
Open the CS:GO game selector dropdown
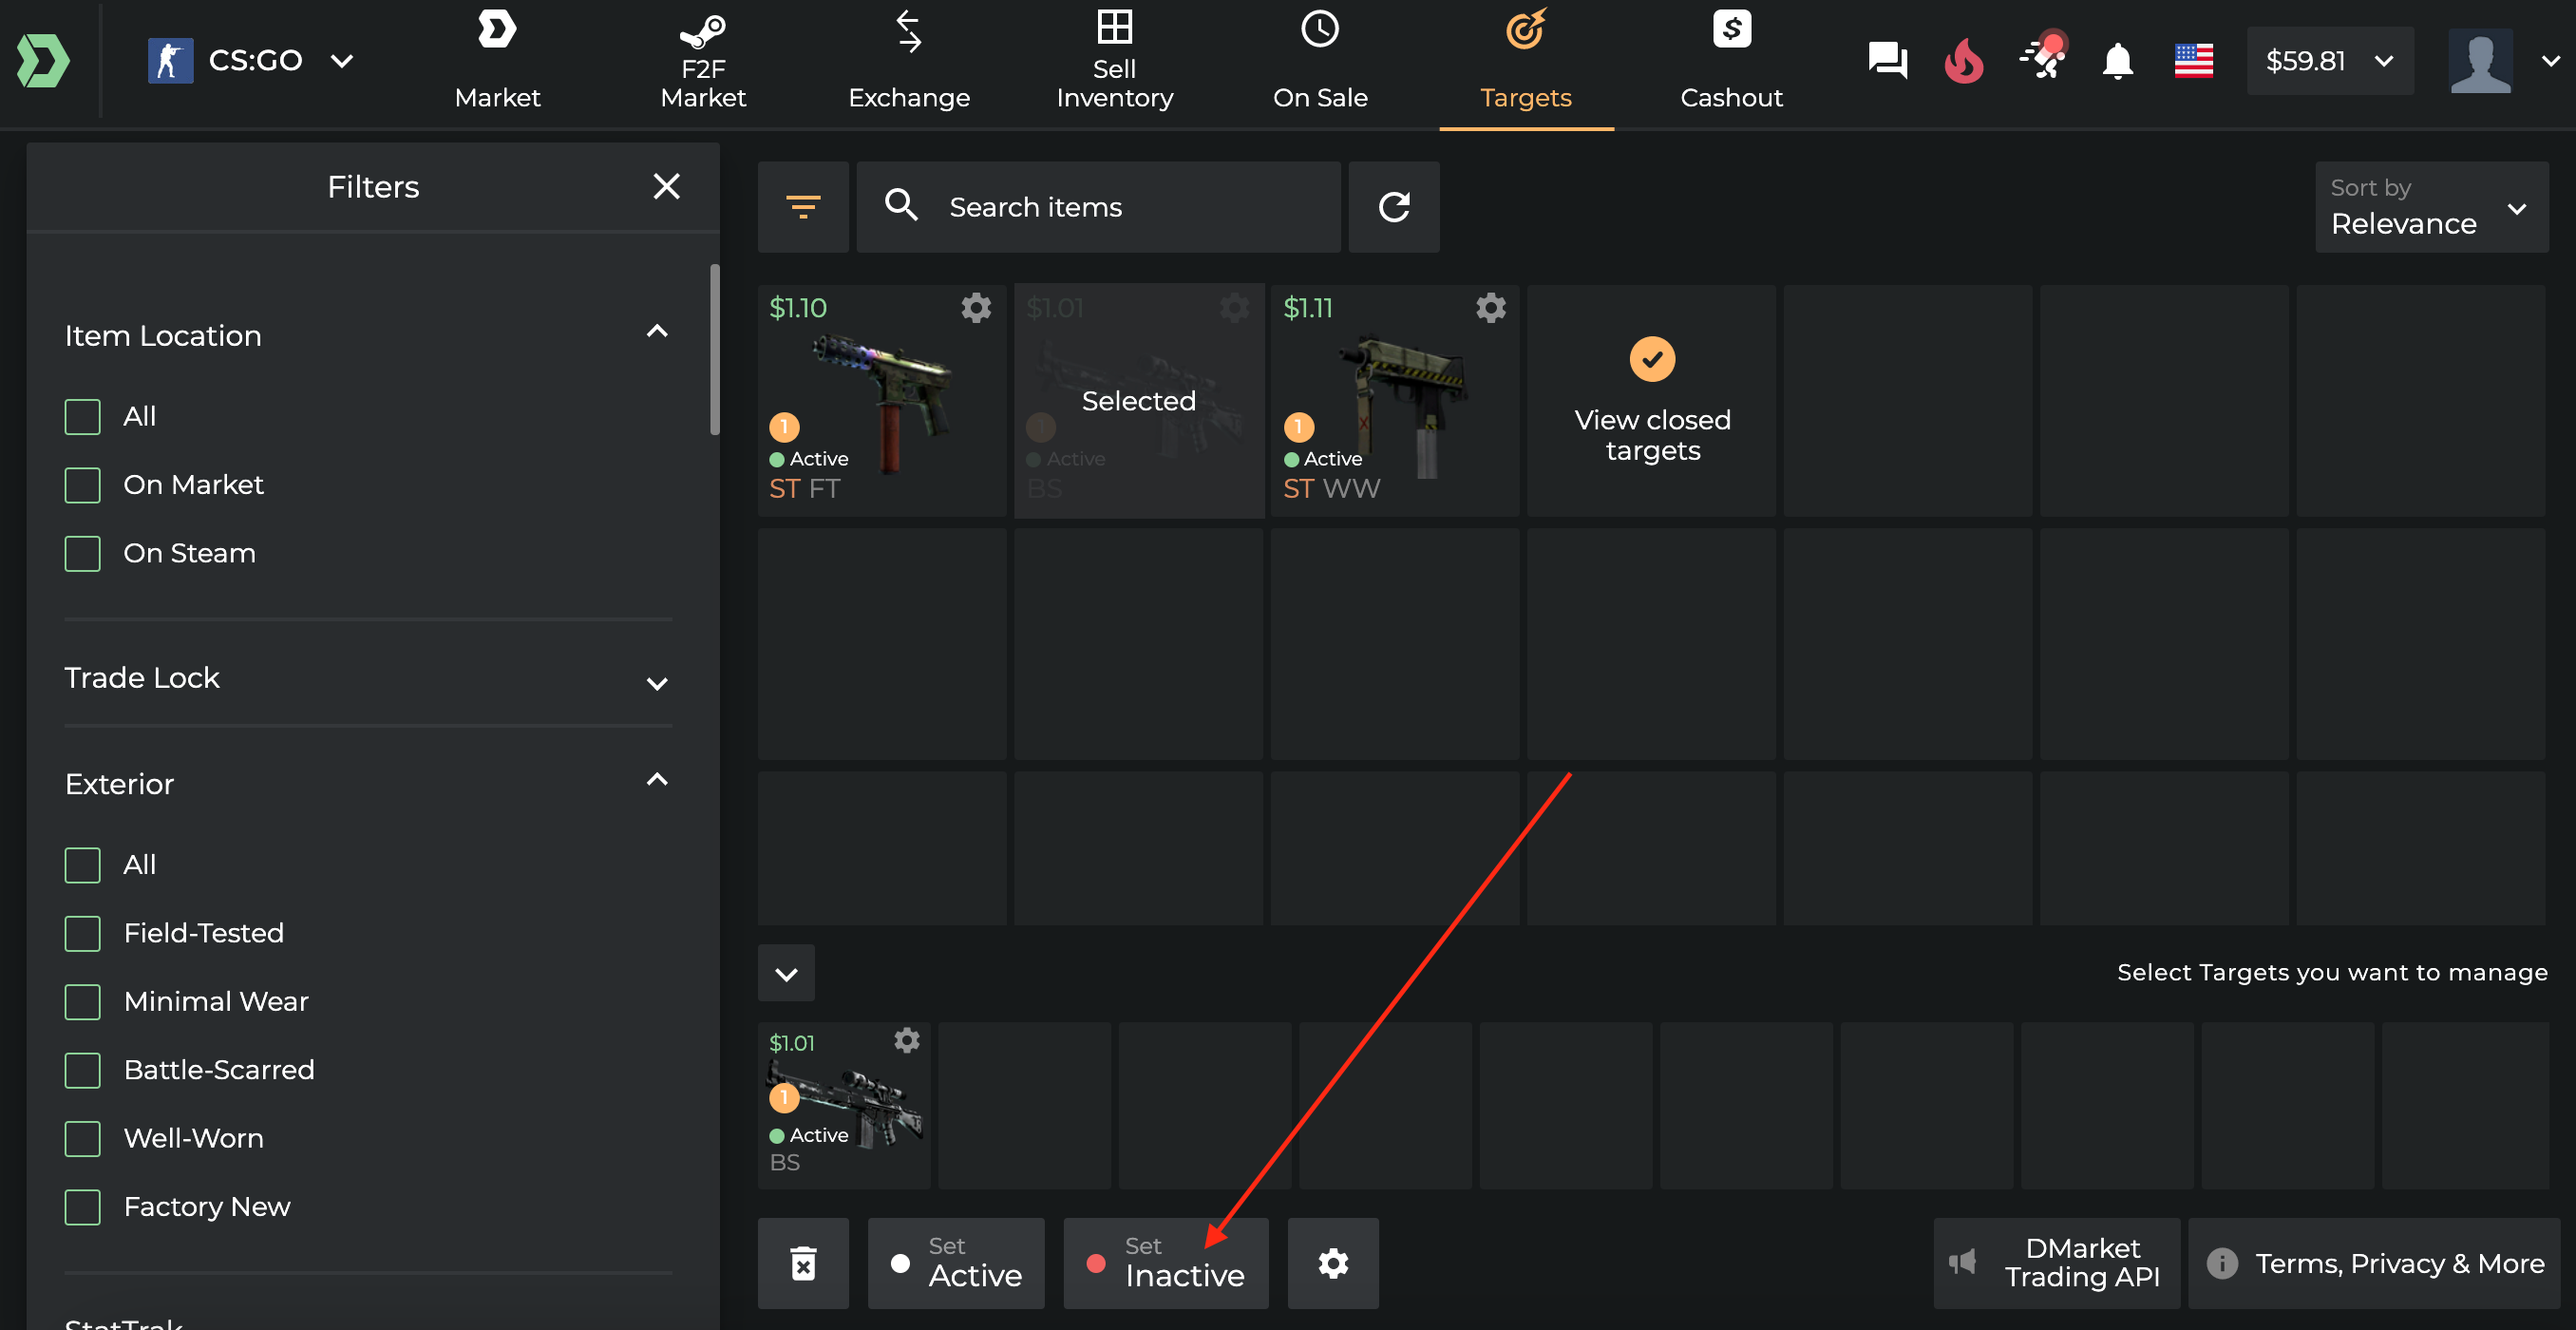250,61
